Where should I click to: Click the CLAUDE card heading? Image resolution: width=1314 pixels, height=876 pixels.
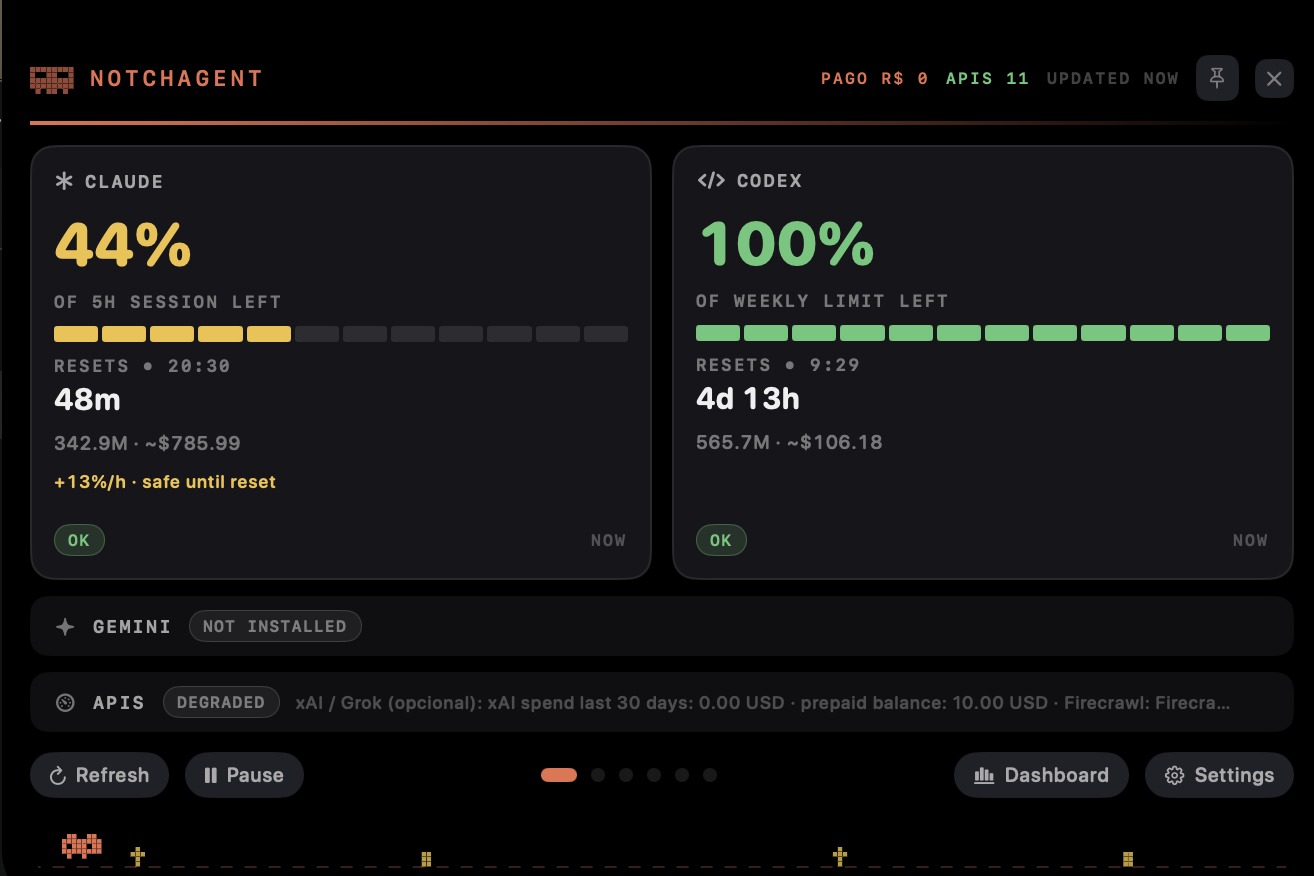124,181
